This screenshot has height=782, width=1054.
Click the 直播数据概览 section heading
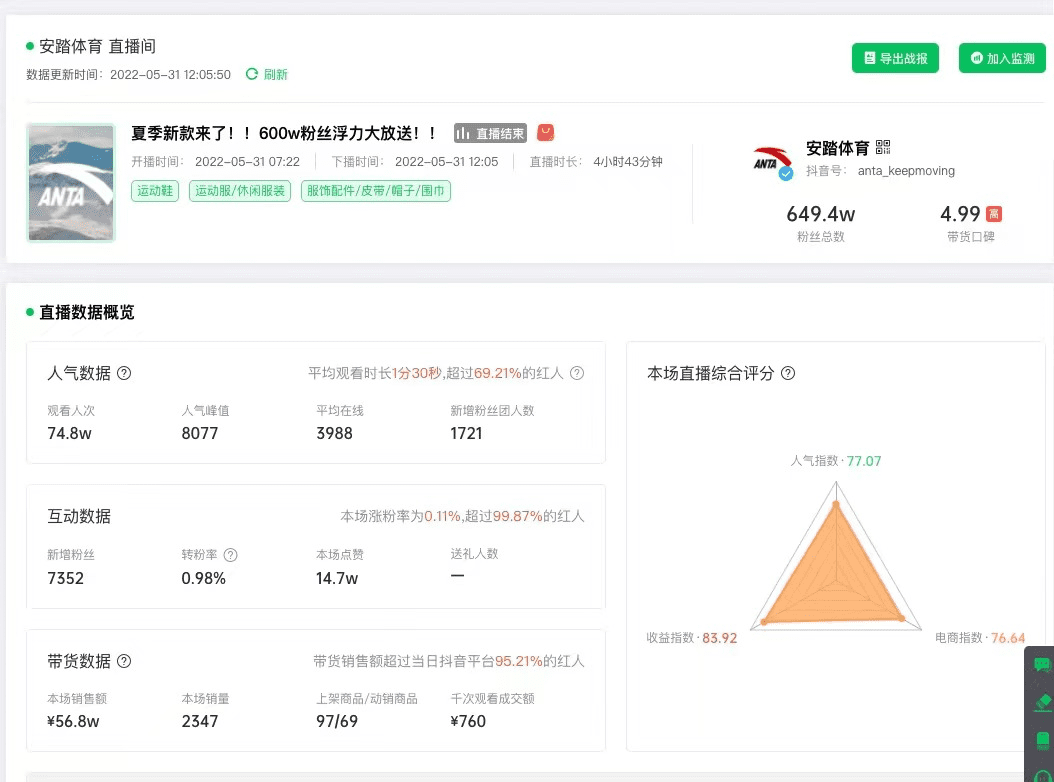click(87, 312)
